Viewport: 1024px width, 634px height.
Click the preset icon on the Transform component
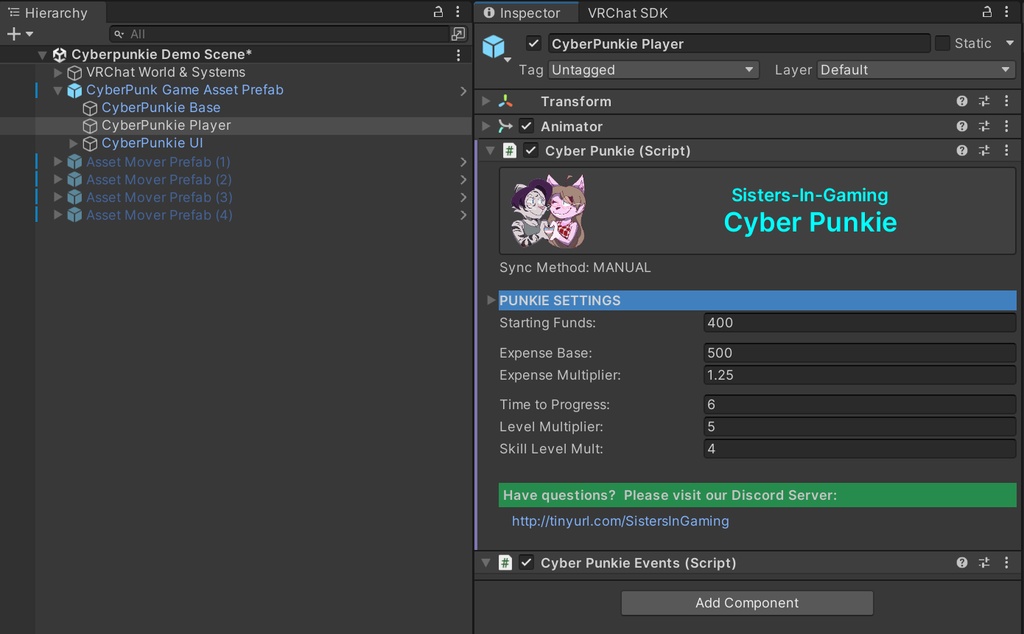coord(984,101)
